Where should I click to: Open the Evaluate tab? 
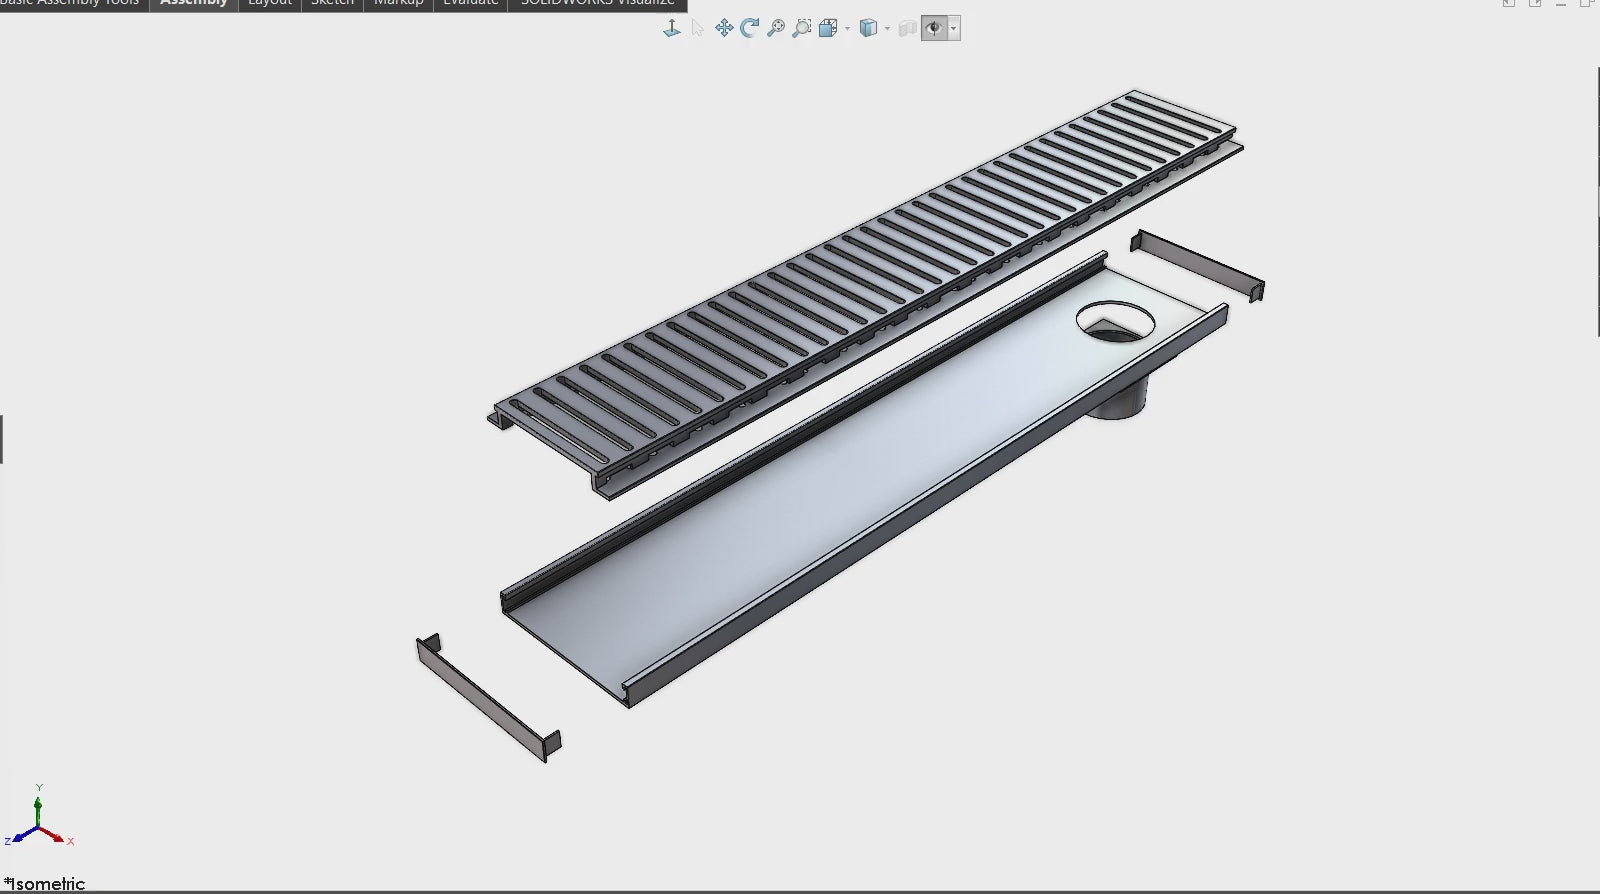point(470,3)
